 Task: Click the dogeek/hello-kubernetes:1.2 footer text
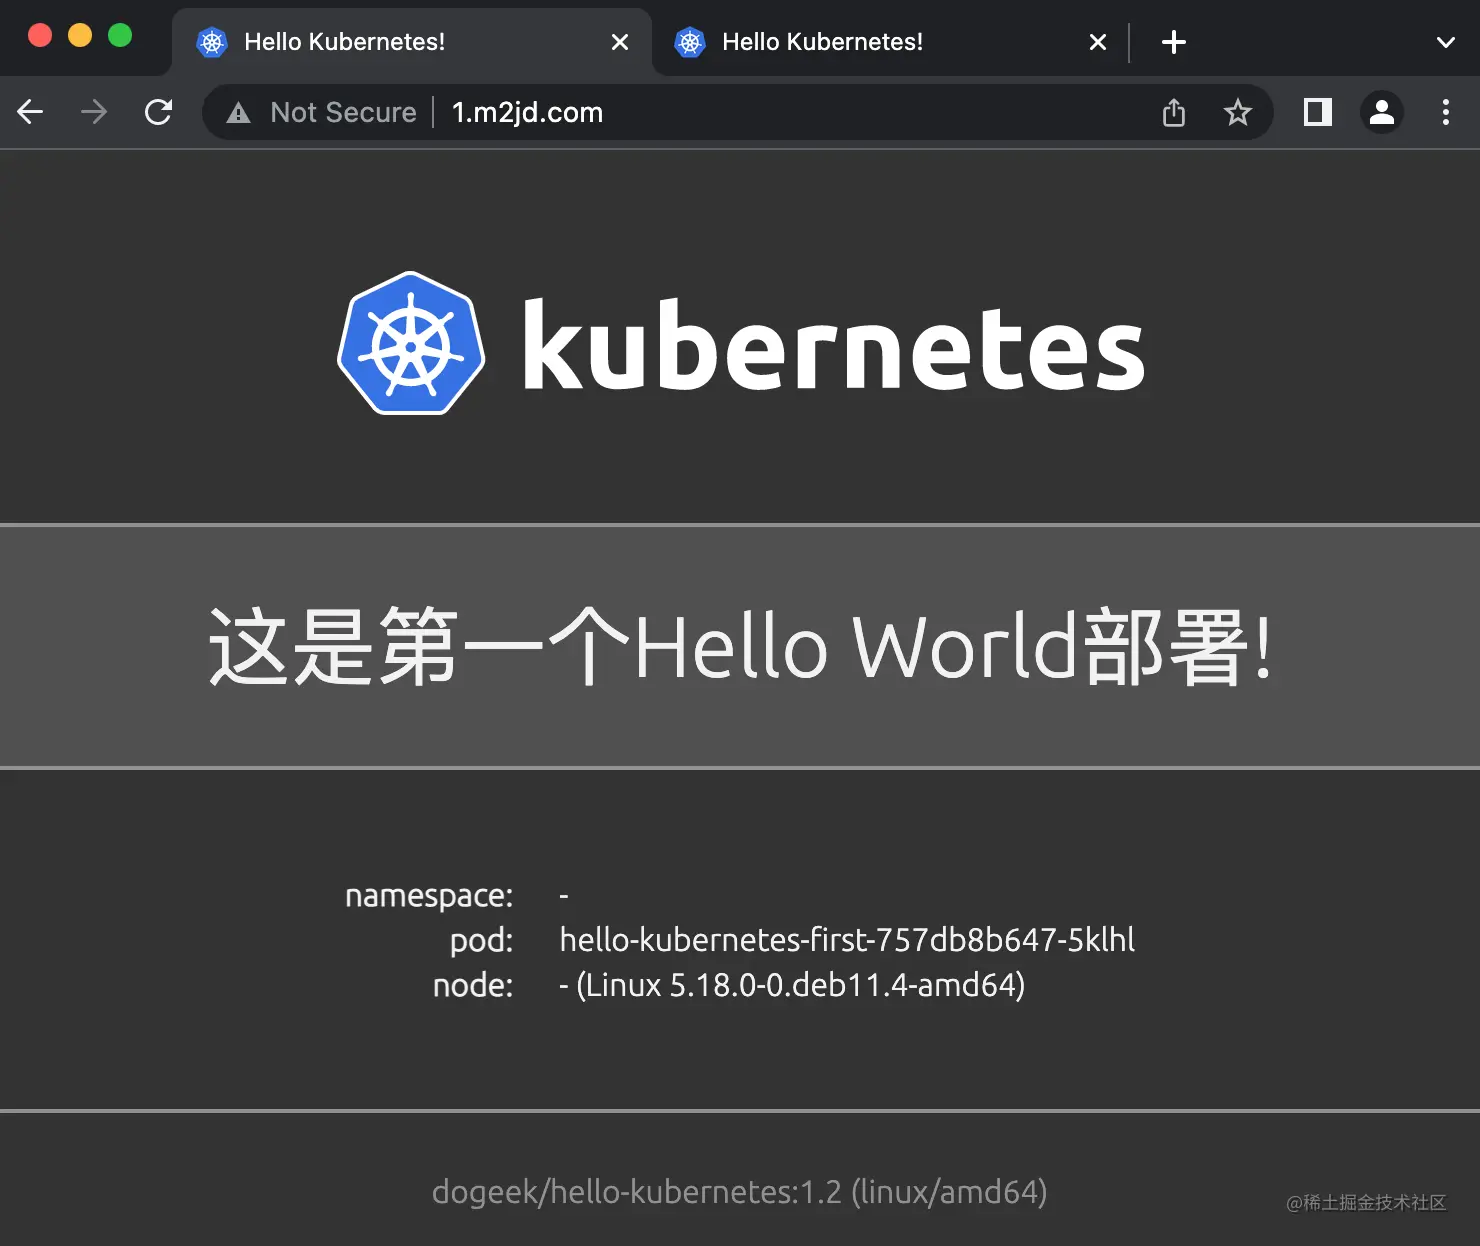click(x=739, y=1192)
